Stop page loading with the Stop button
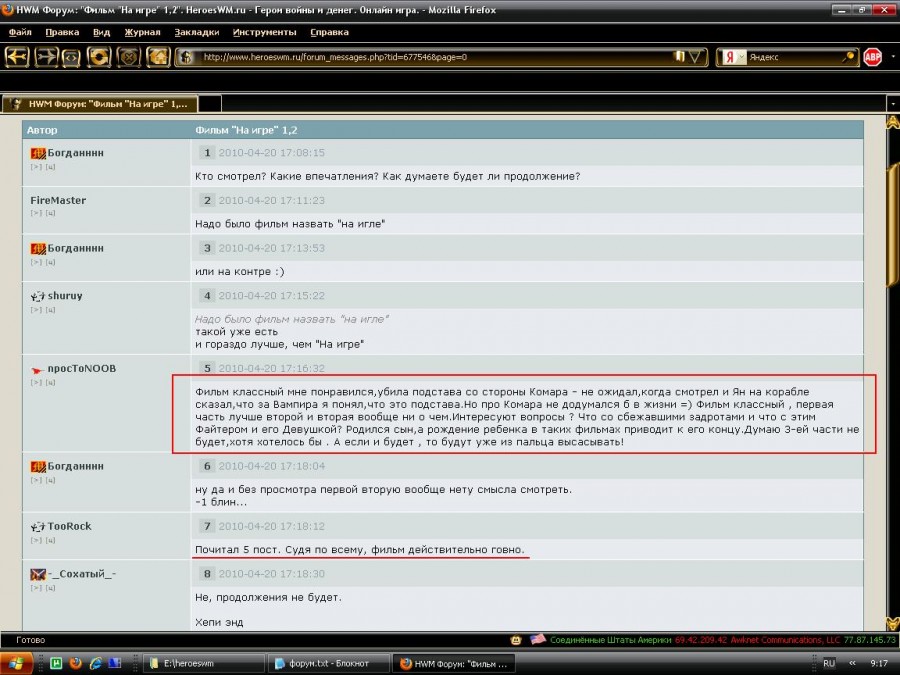This screenshot has width=900, height=675. 129,57
